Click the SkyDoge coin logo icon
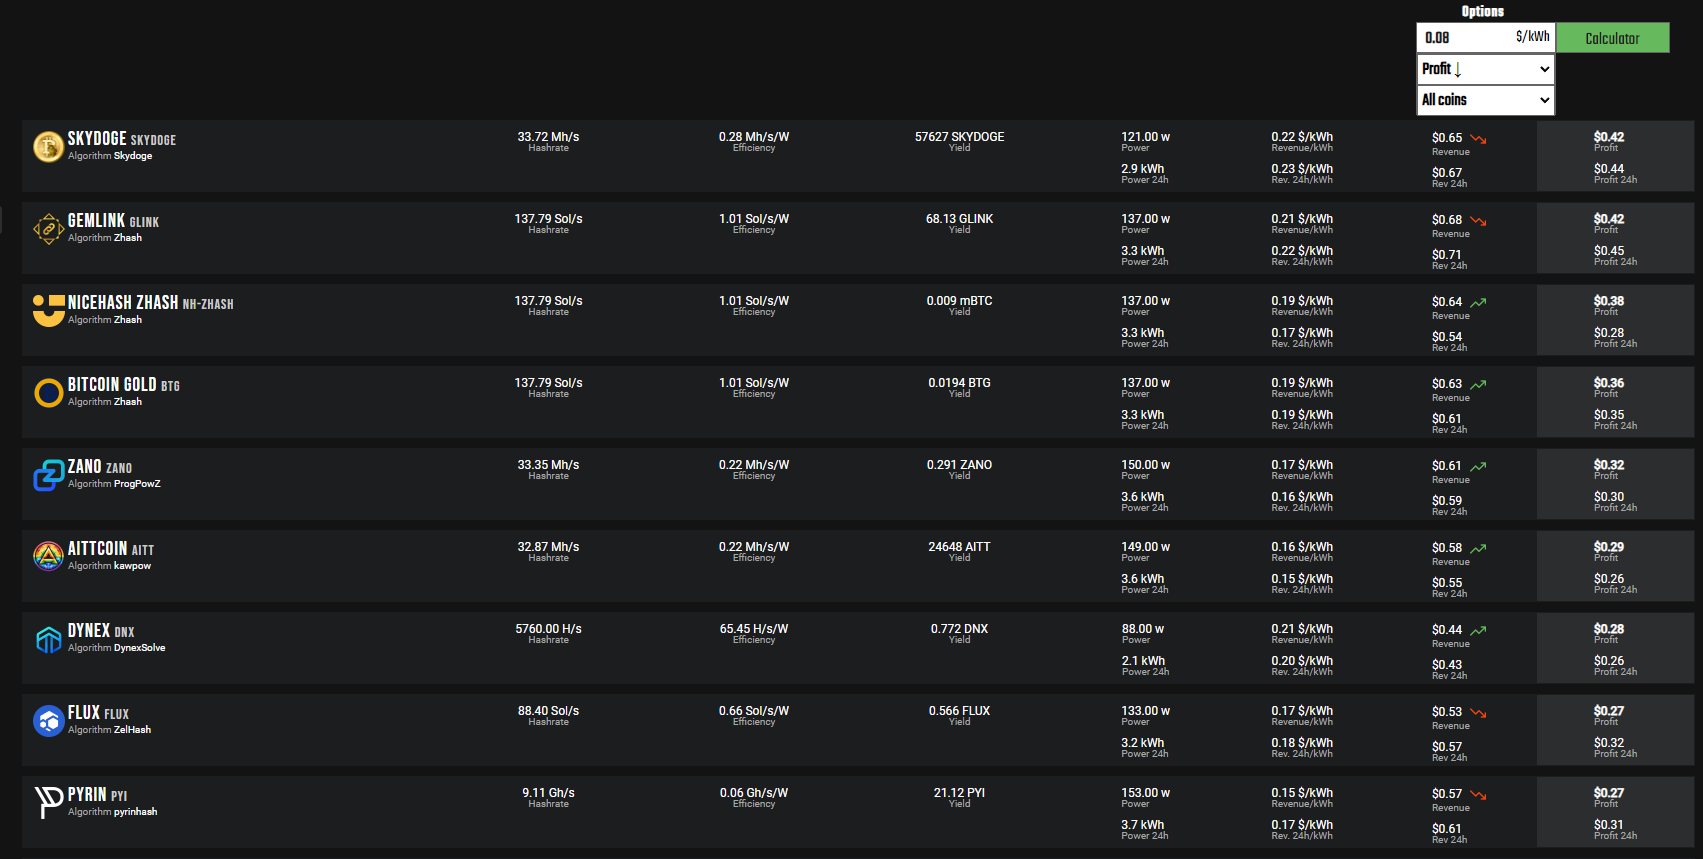The height and width of the screenshot is (859, 1703). coord(48,147)
